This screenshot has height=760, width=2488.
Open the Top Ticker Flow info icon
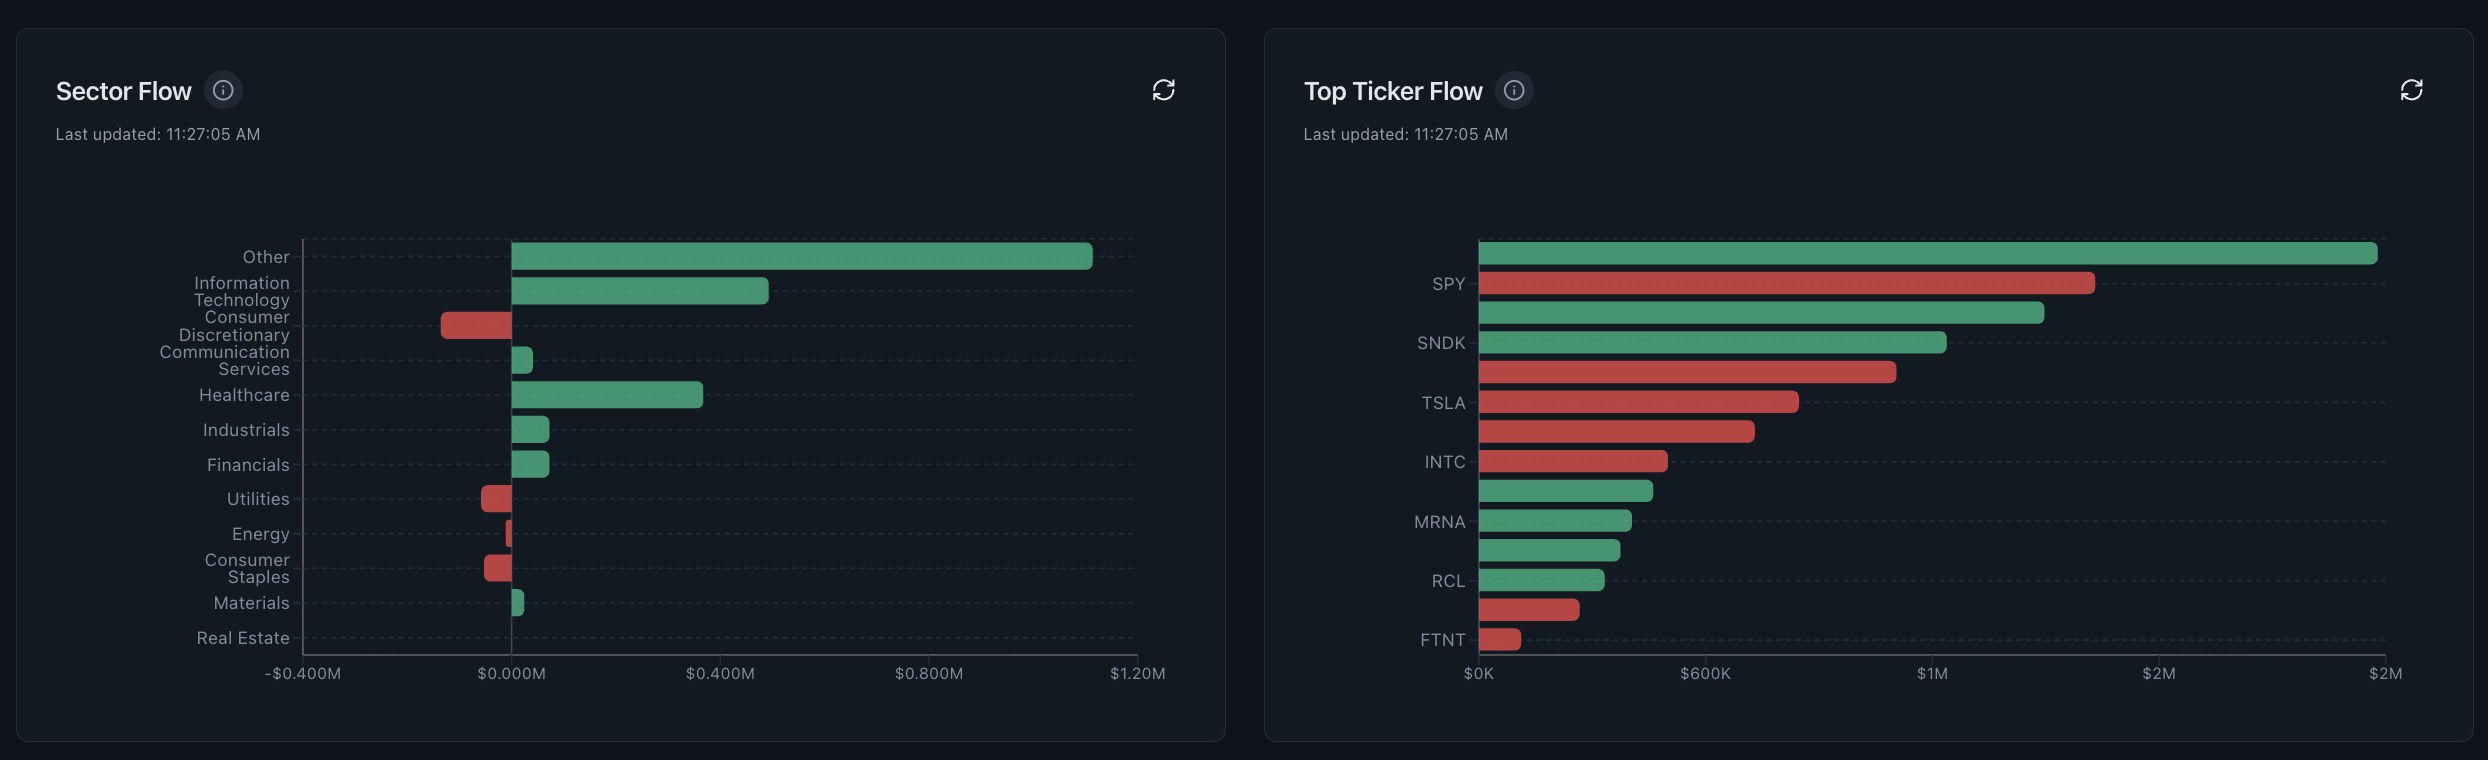(x=1514, y=90)
